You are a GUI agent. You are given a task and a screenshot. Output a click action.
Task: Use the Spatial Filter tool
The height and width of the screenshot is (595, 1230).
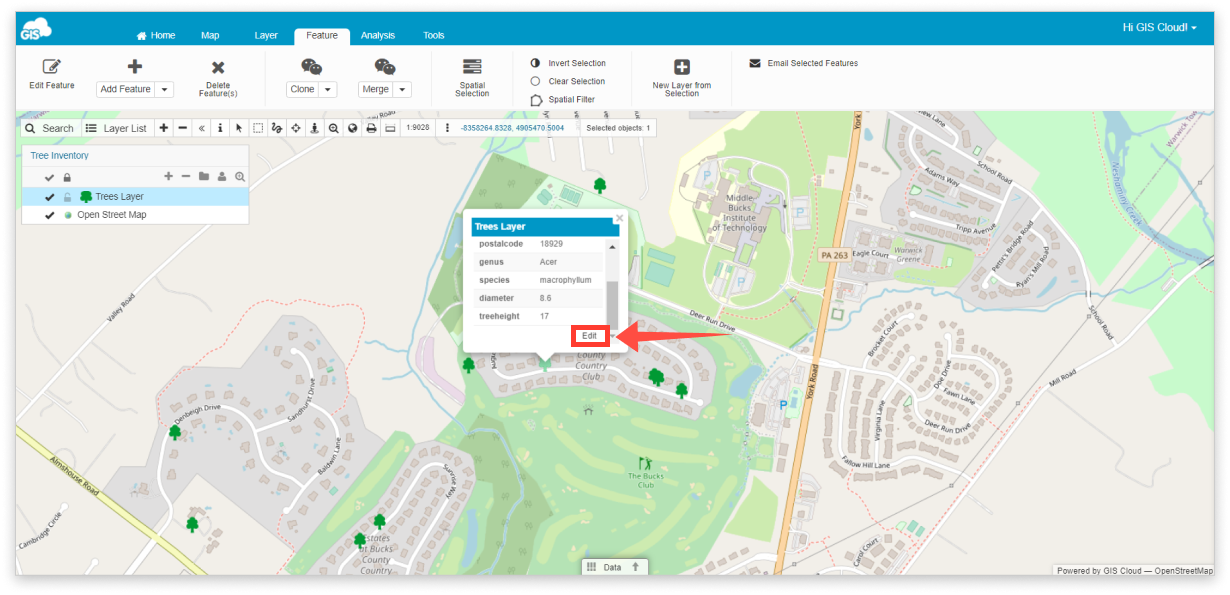coord(539,99)
